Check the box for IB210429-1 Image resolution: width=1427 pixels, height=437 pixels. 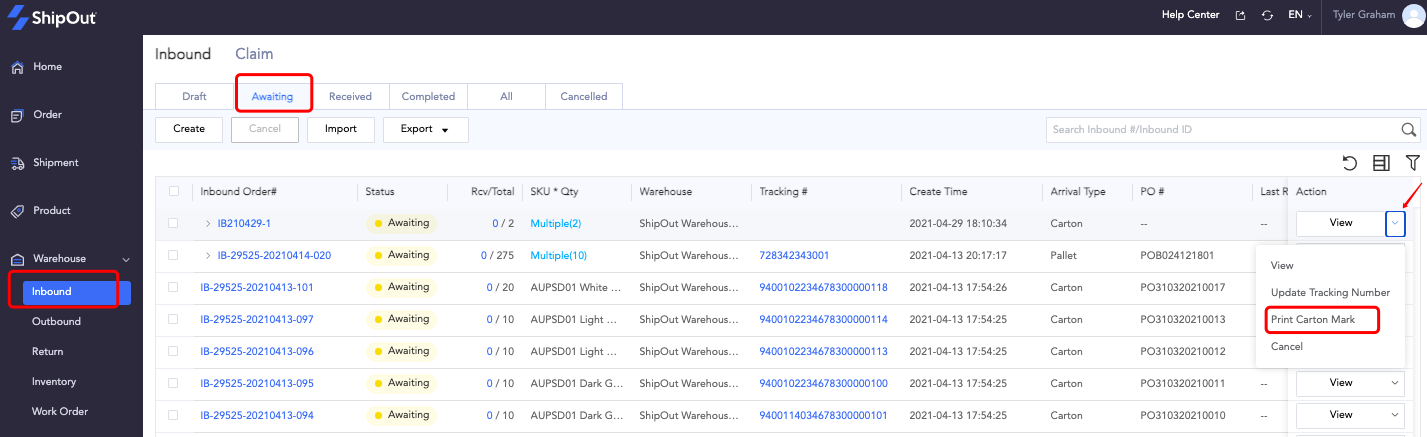(174, 223)
